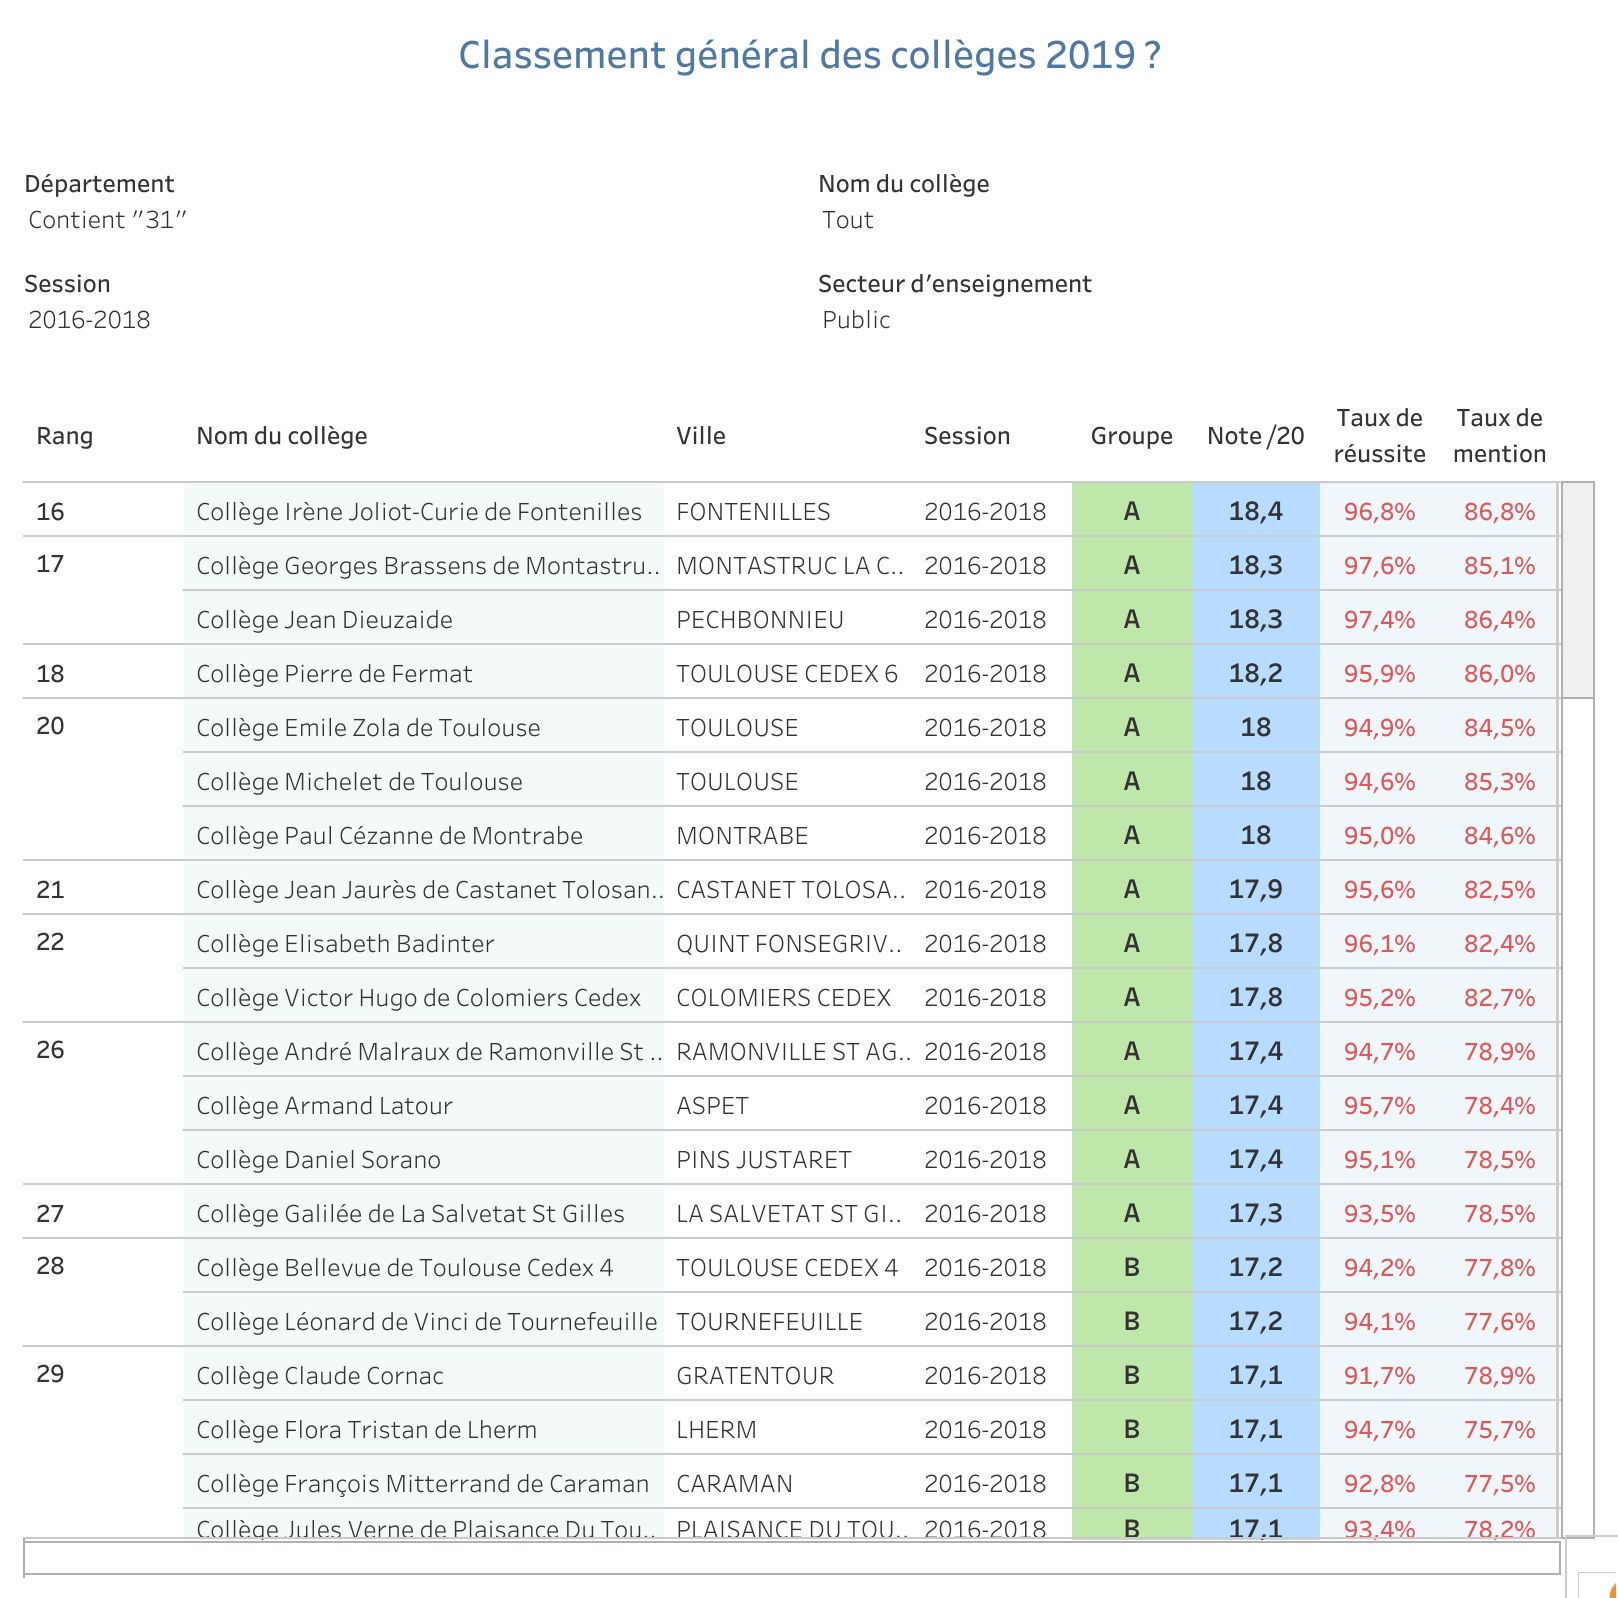Click the dashboard title Classement général des collèges
Image resolution: width=1618 pixels, height=1598 pixels.
(808, 55)
